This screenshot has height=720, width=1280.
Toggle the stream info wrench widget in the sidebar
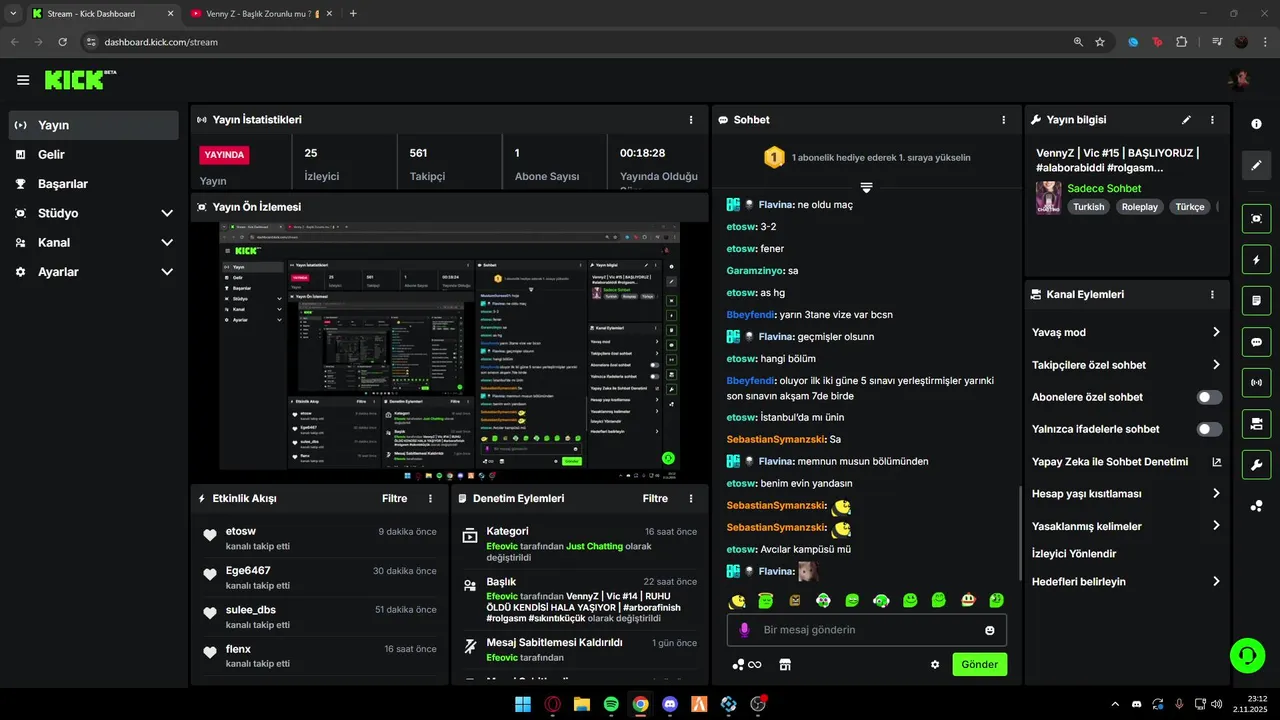point(1256,464)
